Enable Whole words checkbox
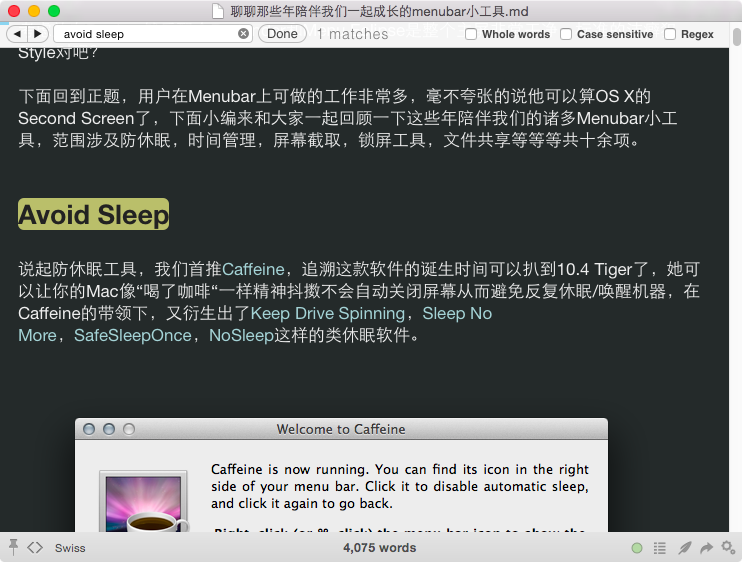Image resolution: width=742 pixels, height=562 pixels. pyautogui.click(x=471, y=34)
